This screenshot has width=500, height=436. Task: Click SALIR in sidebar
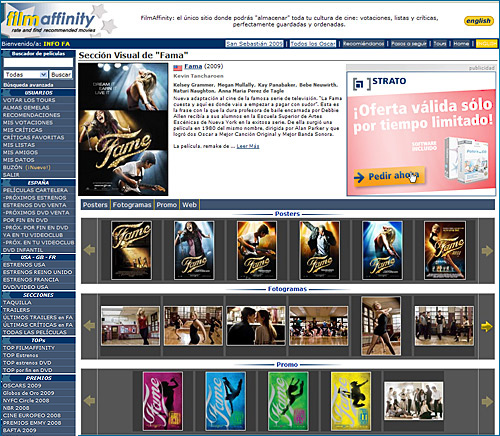[x=11, y=175]
